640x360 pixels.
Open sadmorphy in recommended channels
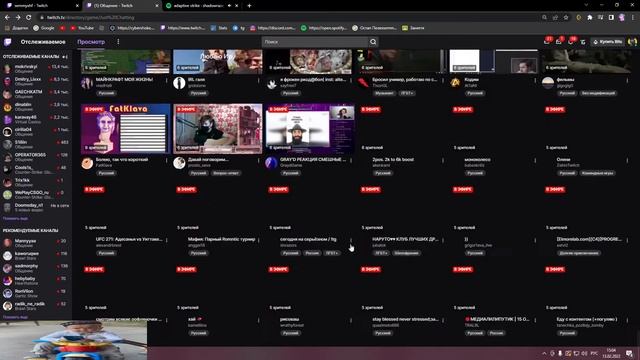click(36, 268)
